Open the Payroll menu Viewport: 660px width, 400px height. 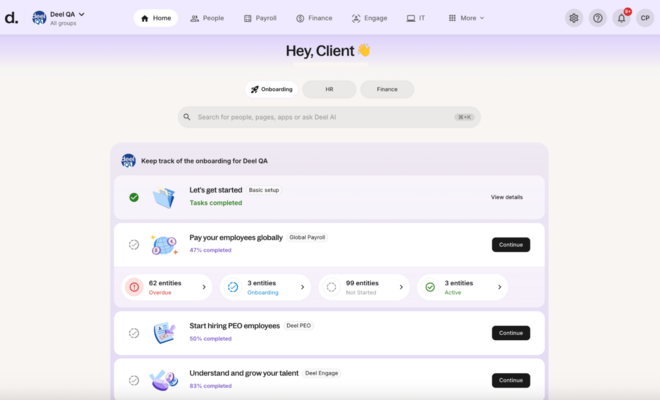point(260,18)
